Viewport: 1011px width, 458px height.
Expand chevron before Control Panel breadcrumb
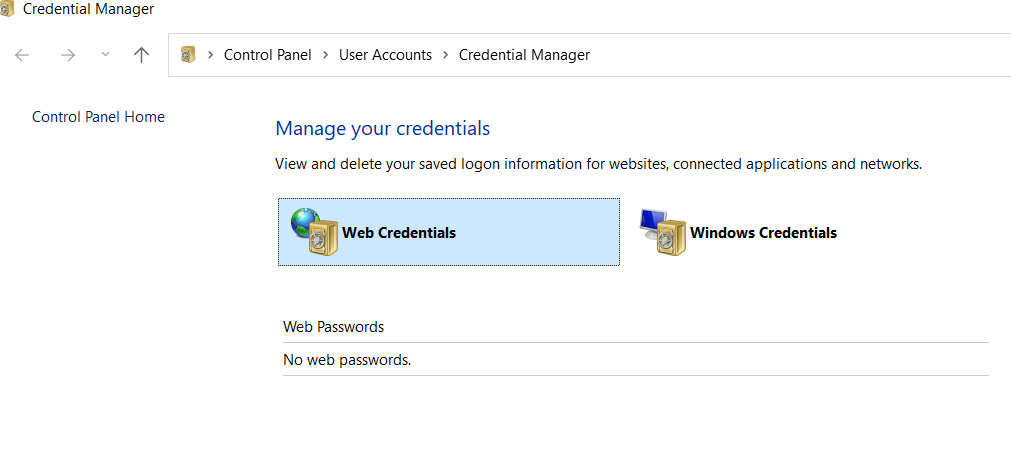[x=210, y=55]
